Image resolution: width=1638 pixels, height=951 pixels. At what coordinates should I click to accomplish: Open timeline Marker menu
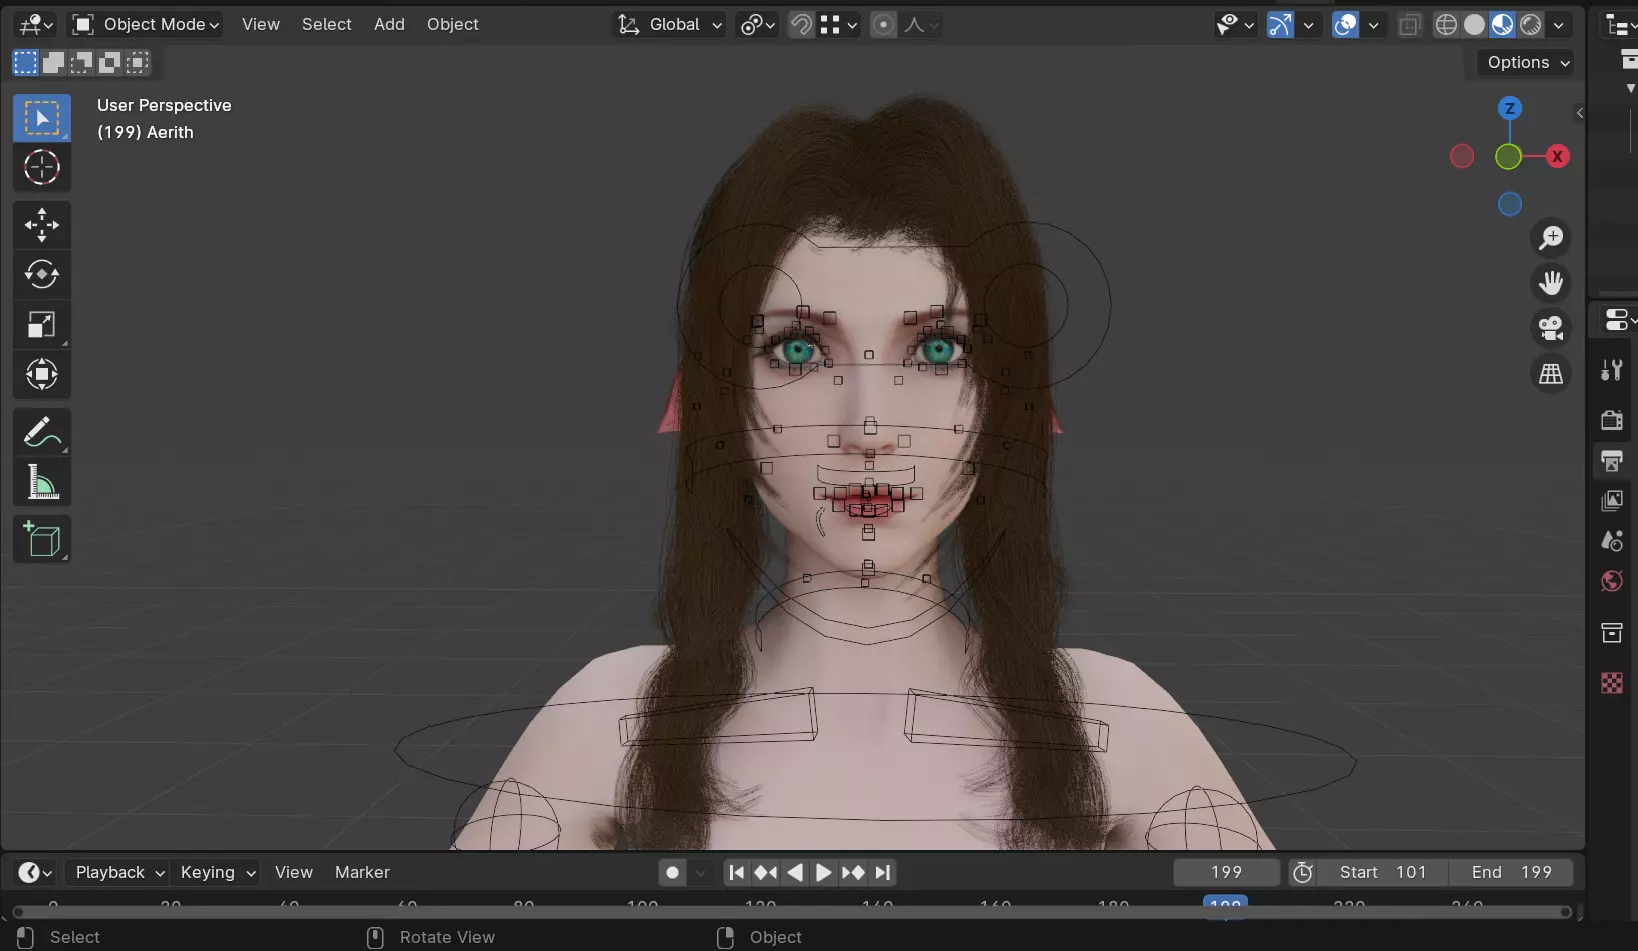(x=362, y=873)
